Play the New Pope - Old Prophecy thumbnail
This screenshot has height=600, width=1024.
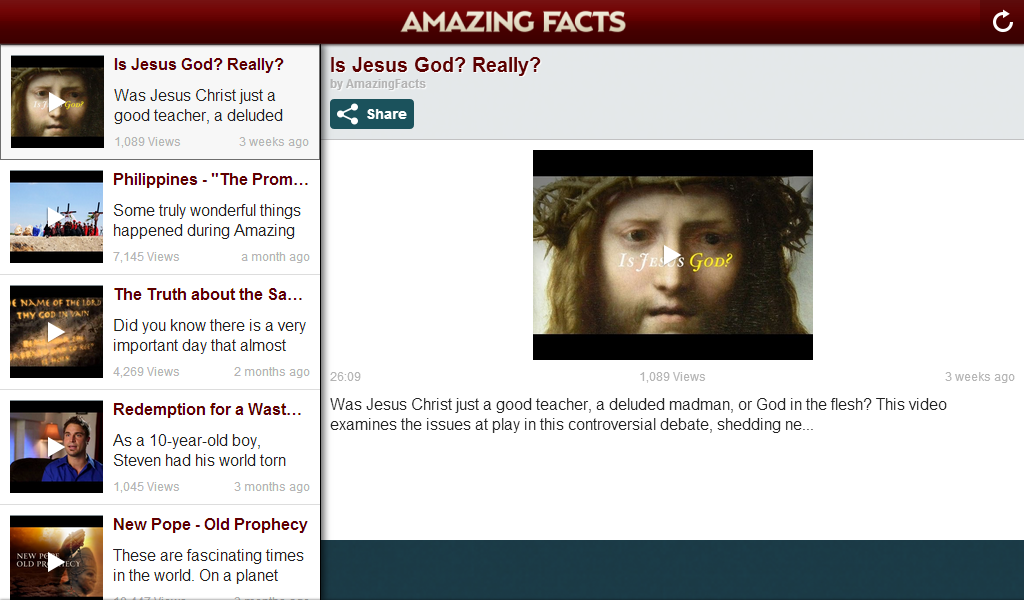point(56,561)
